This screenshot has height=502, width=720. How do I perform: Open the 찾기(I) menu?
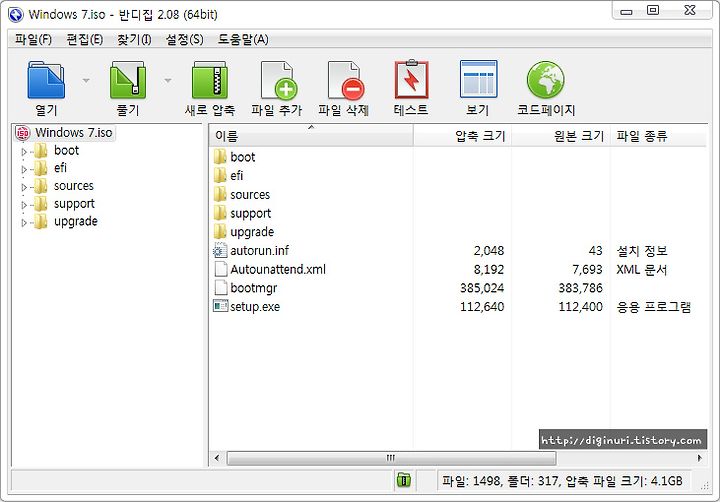click(134, 39)
